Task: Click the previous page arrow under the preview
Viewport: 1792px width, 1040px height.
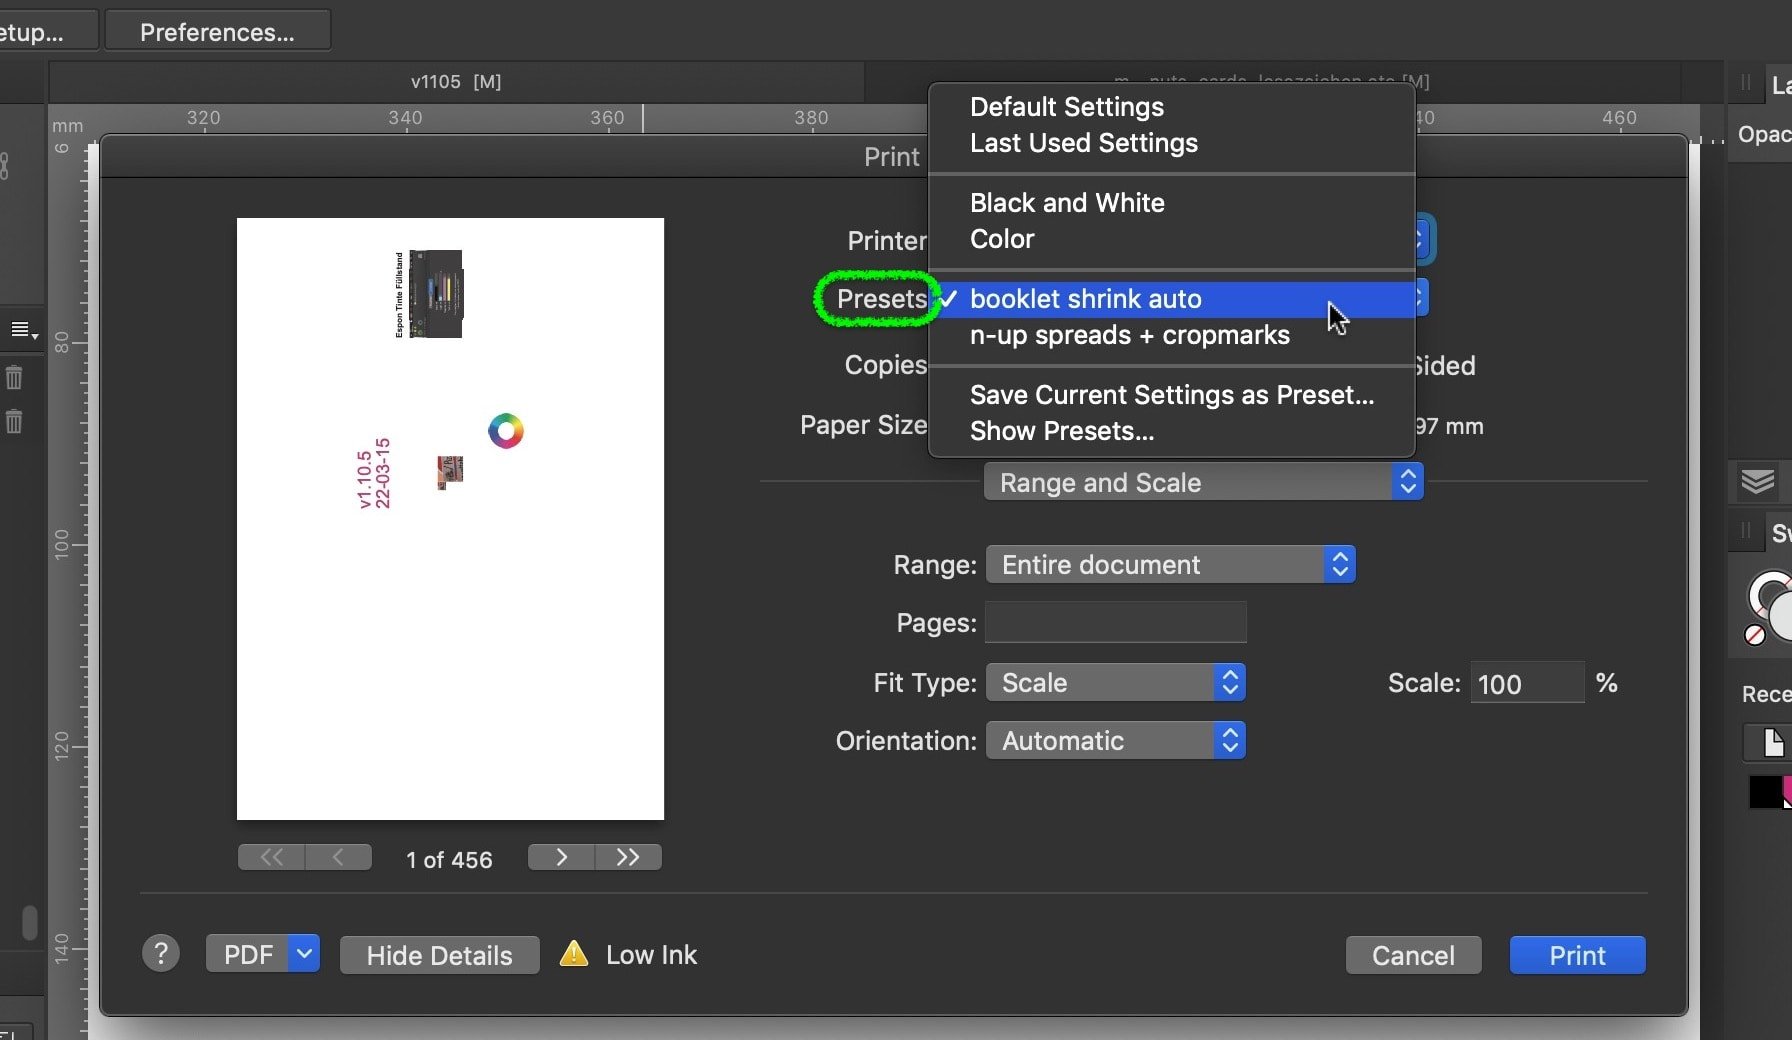Action: coord(338,857)
